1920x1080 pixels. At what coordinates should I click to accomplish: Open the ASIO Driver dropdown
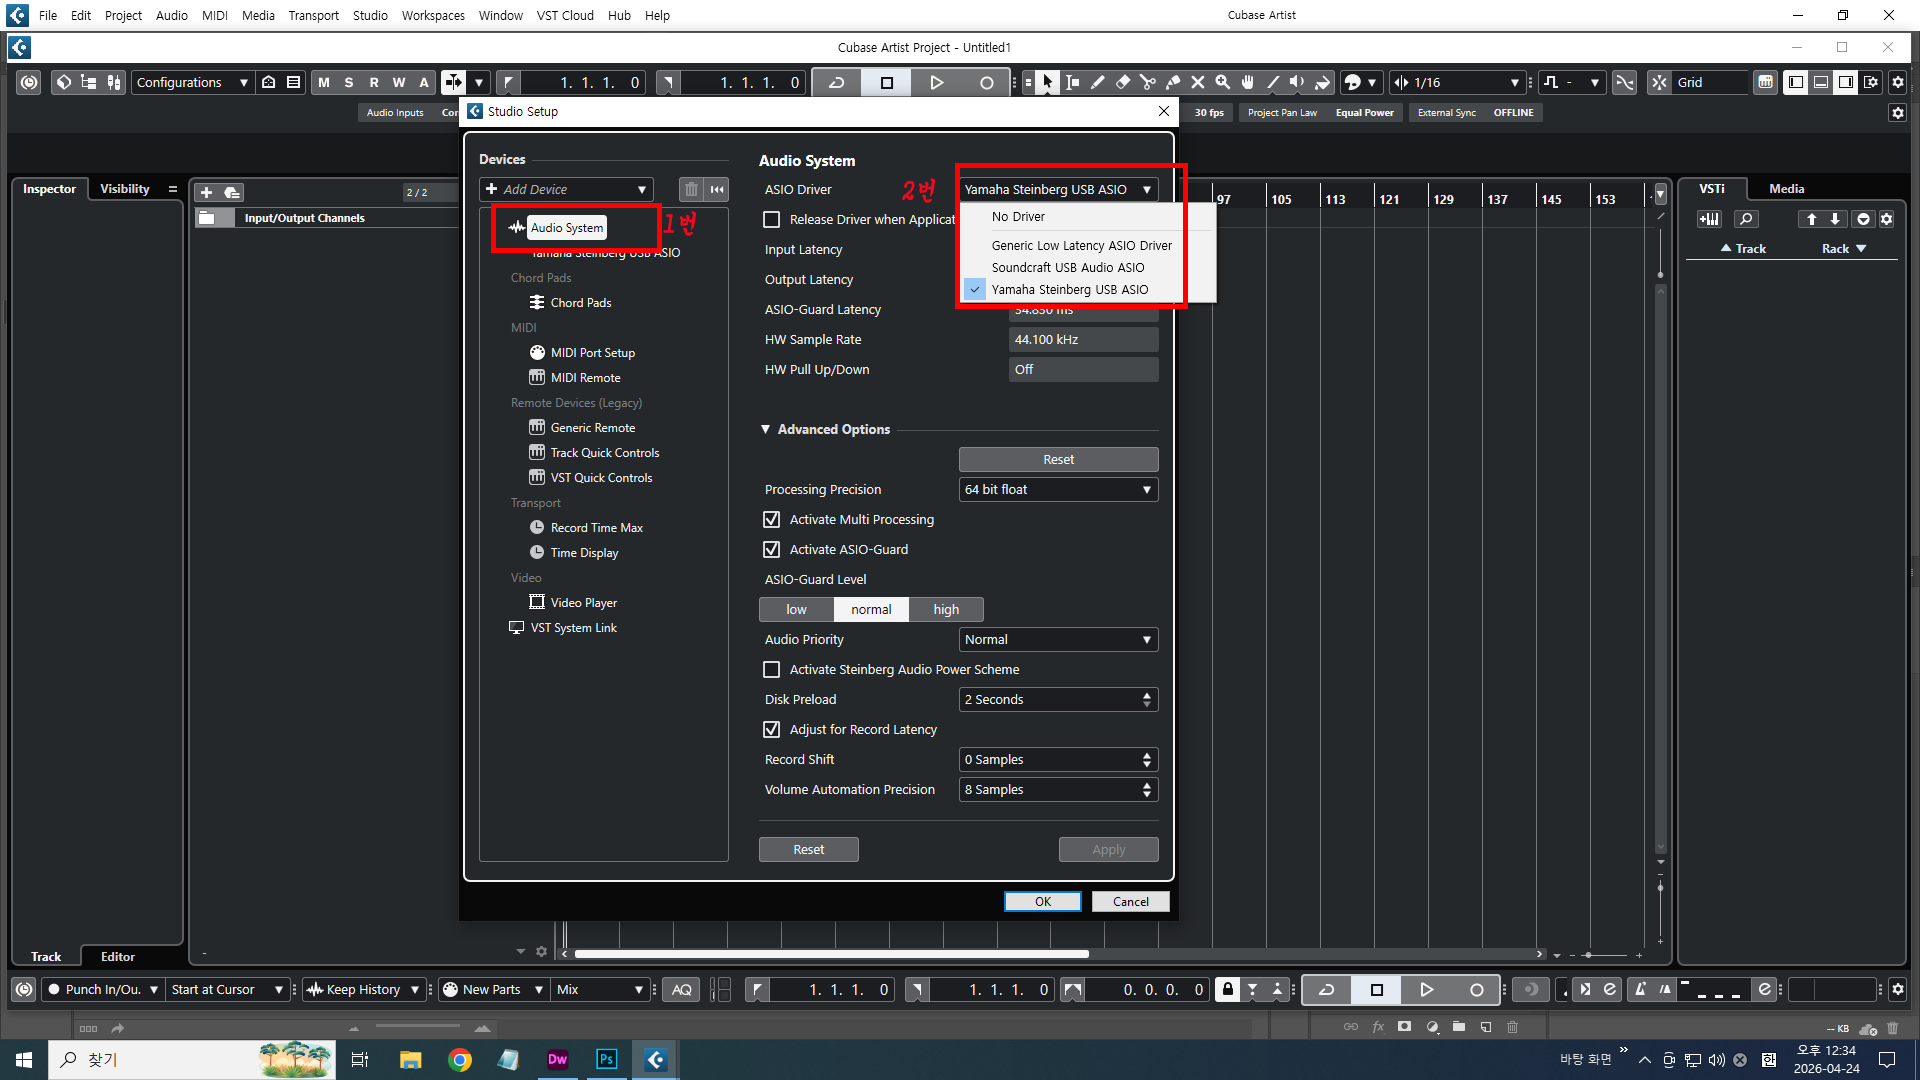click(x=1058, y=189)
